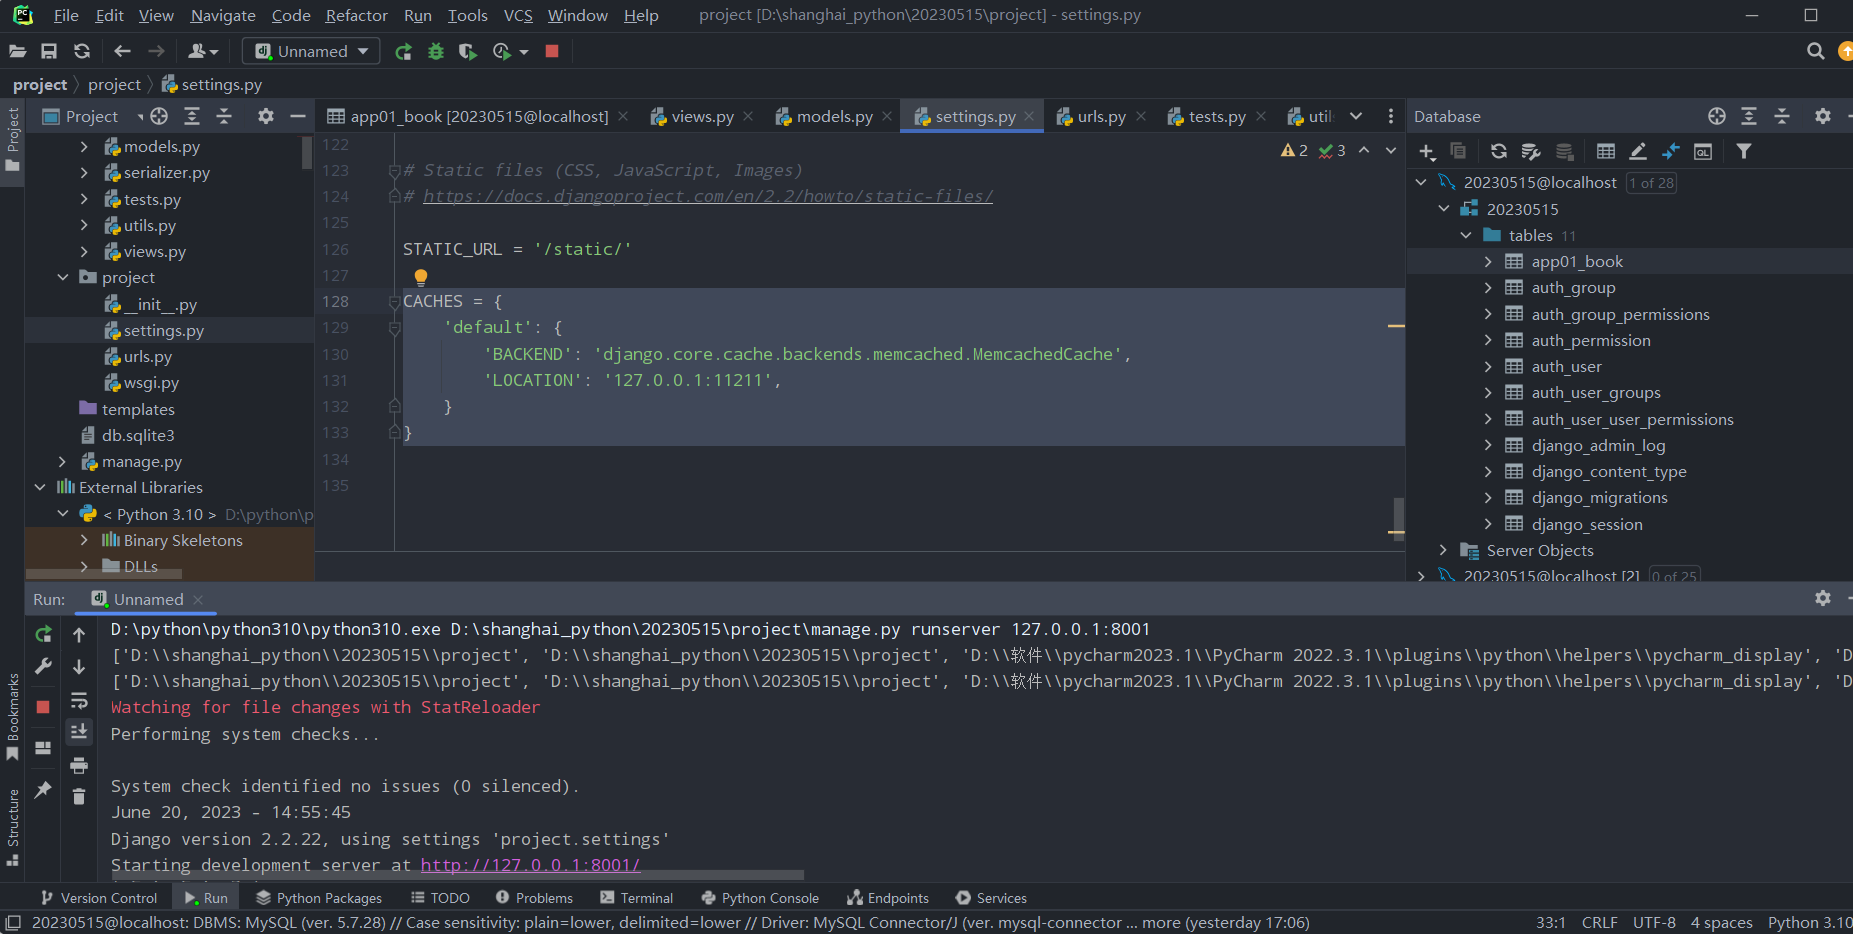
Task: Toggle the TODO tool window button
Action: point(440,898)
